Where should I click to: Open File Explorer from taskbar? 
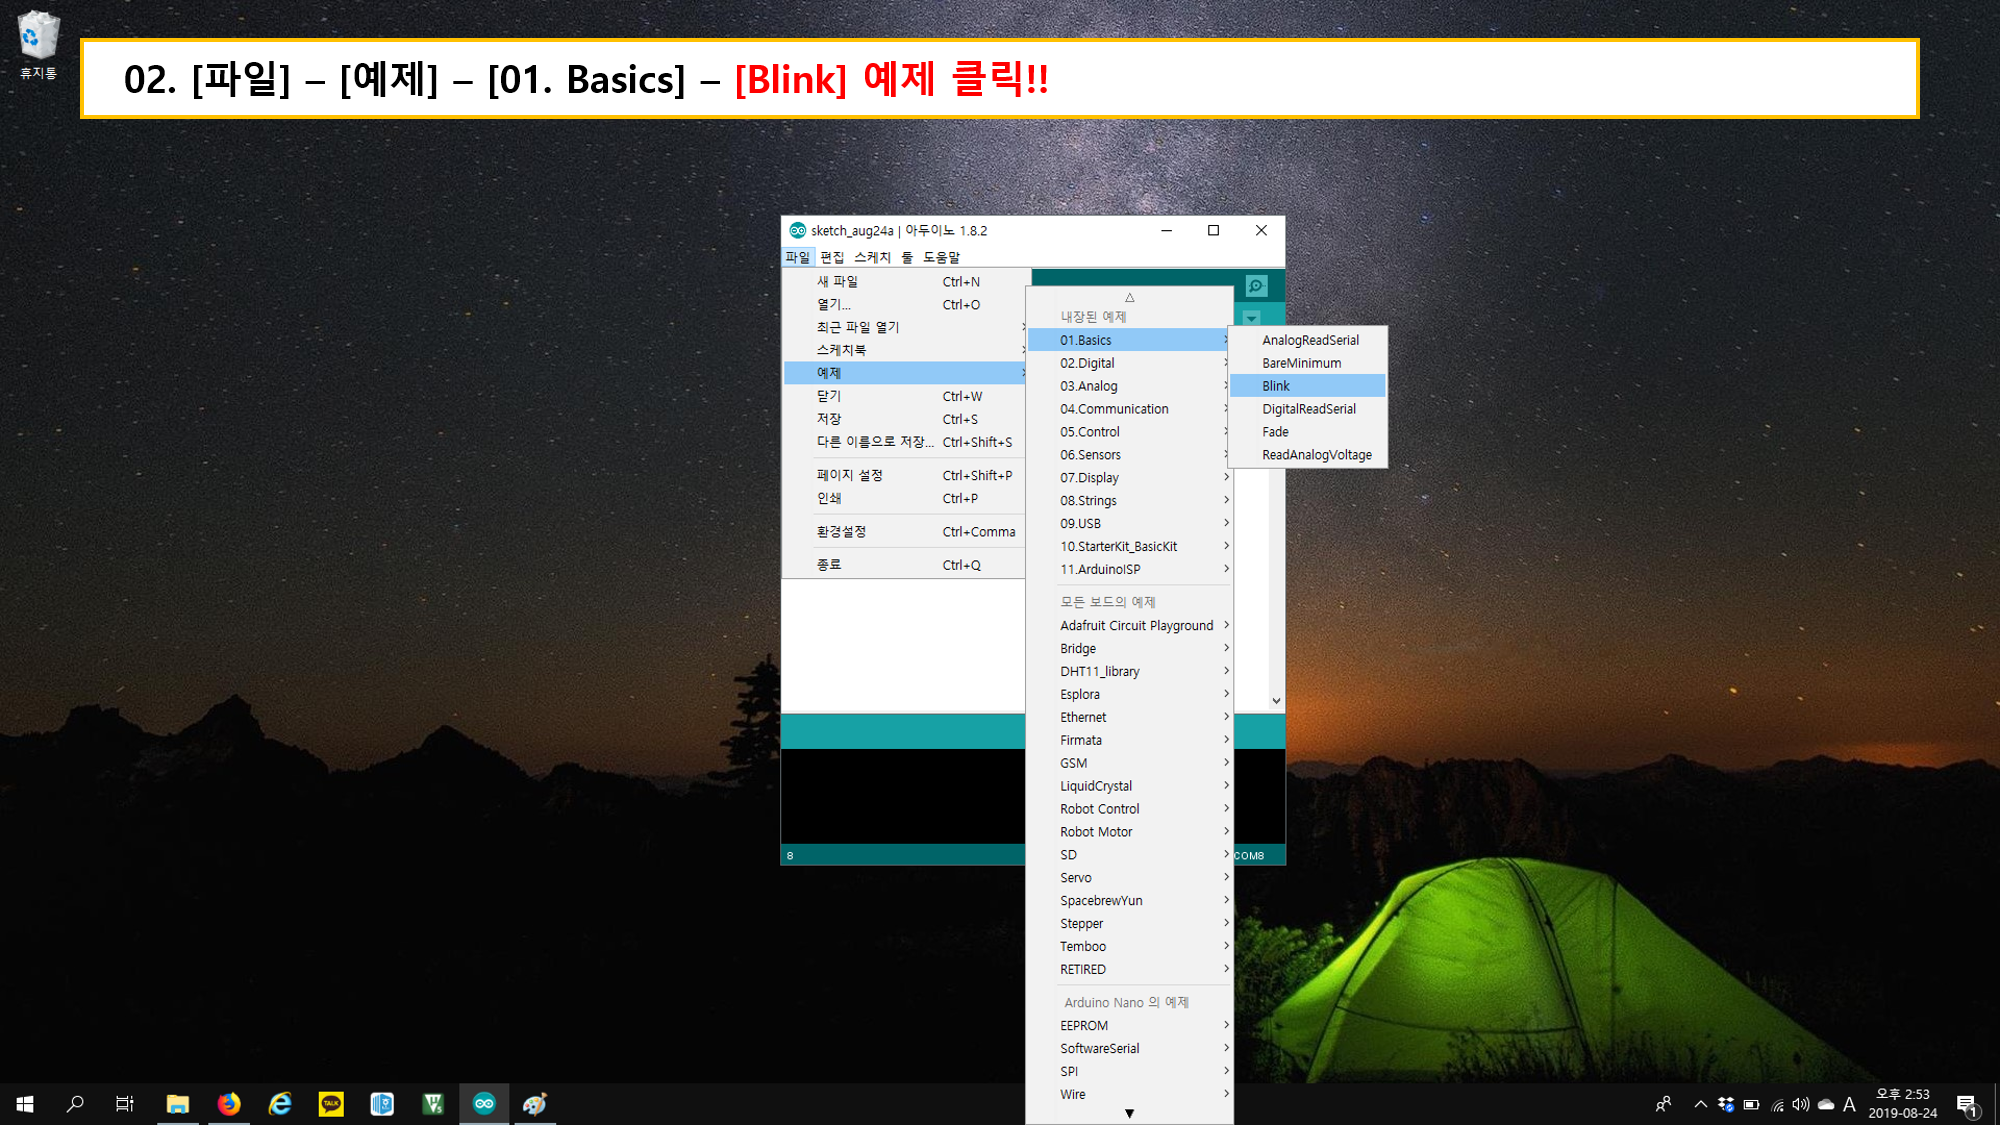178,1104
